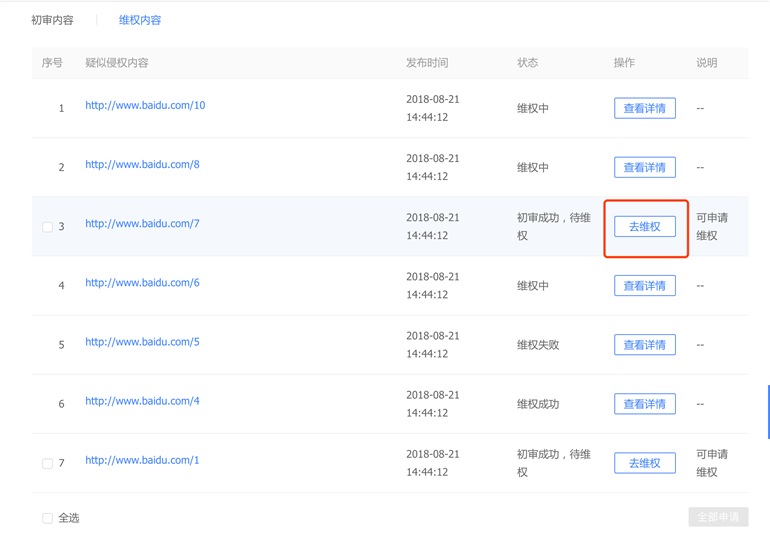770x542 pixels.
Task: Open link http://www.baidu.com/4
Action: coord(142,400)
